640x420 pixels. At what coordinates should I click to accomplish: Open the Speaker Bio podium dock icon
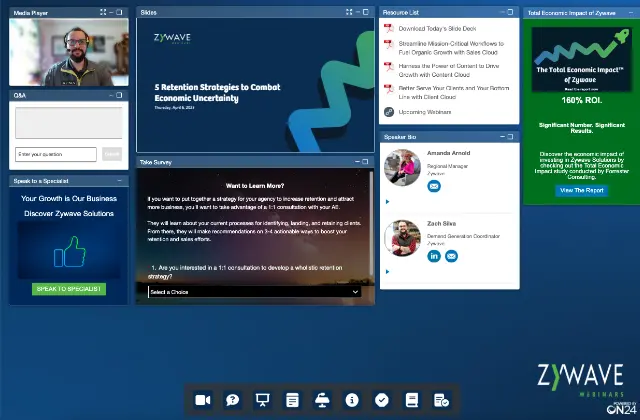pyautogui.click(x=322, y=400)
